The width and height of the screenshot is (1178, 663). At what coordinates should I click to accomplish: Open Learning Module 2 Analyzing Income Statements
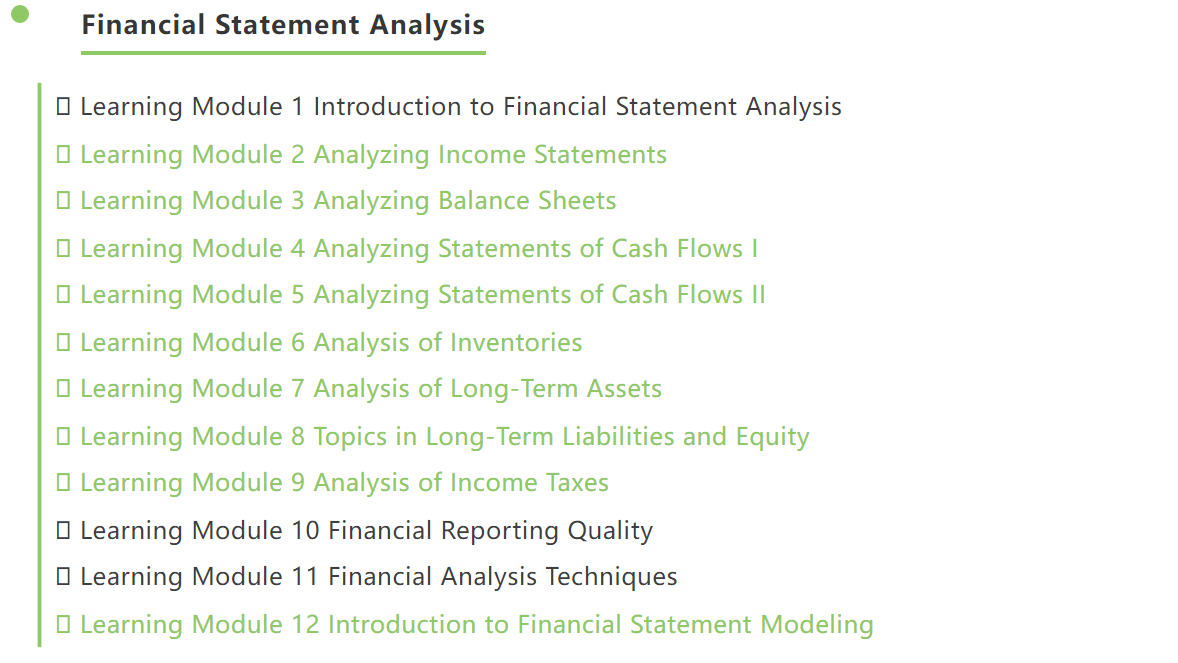(373, 155)
